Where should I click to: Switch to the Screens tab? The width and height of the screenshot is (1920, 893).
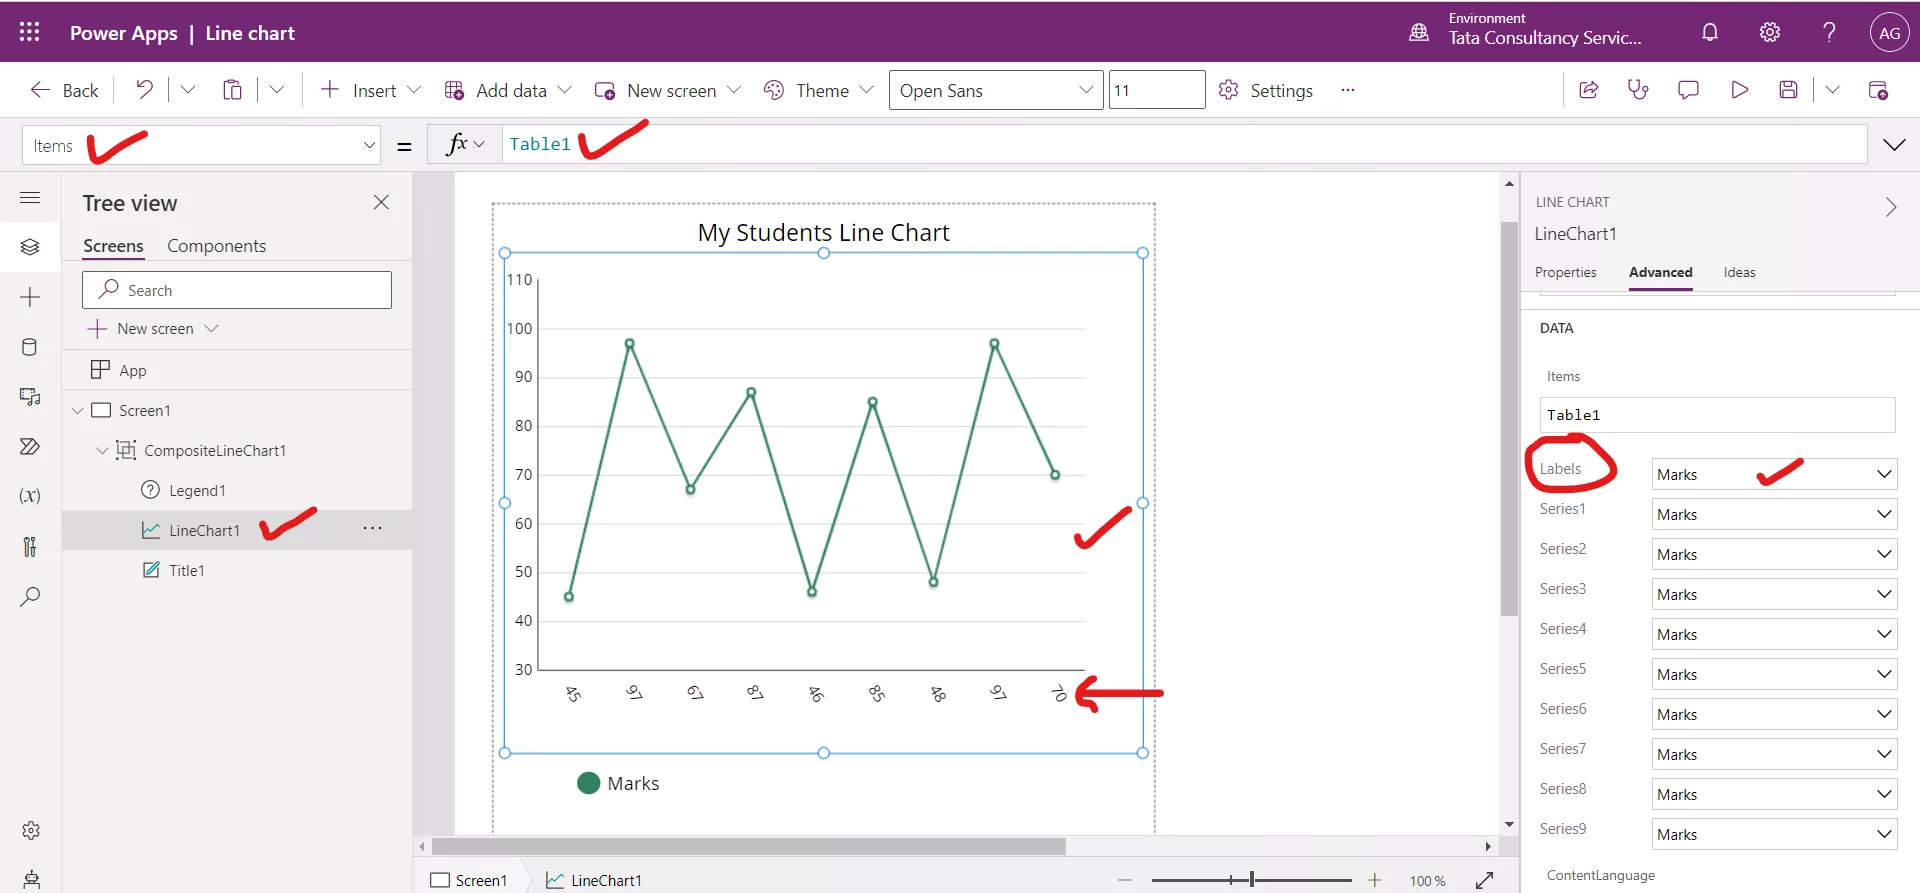(x=113, y=246)
